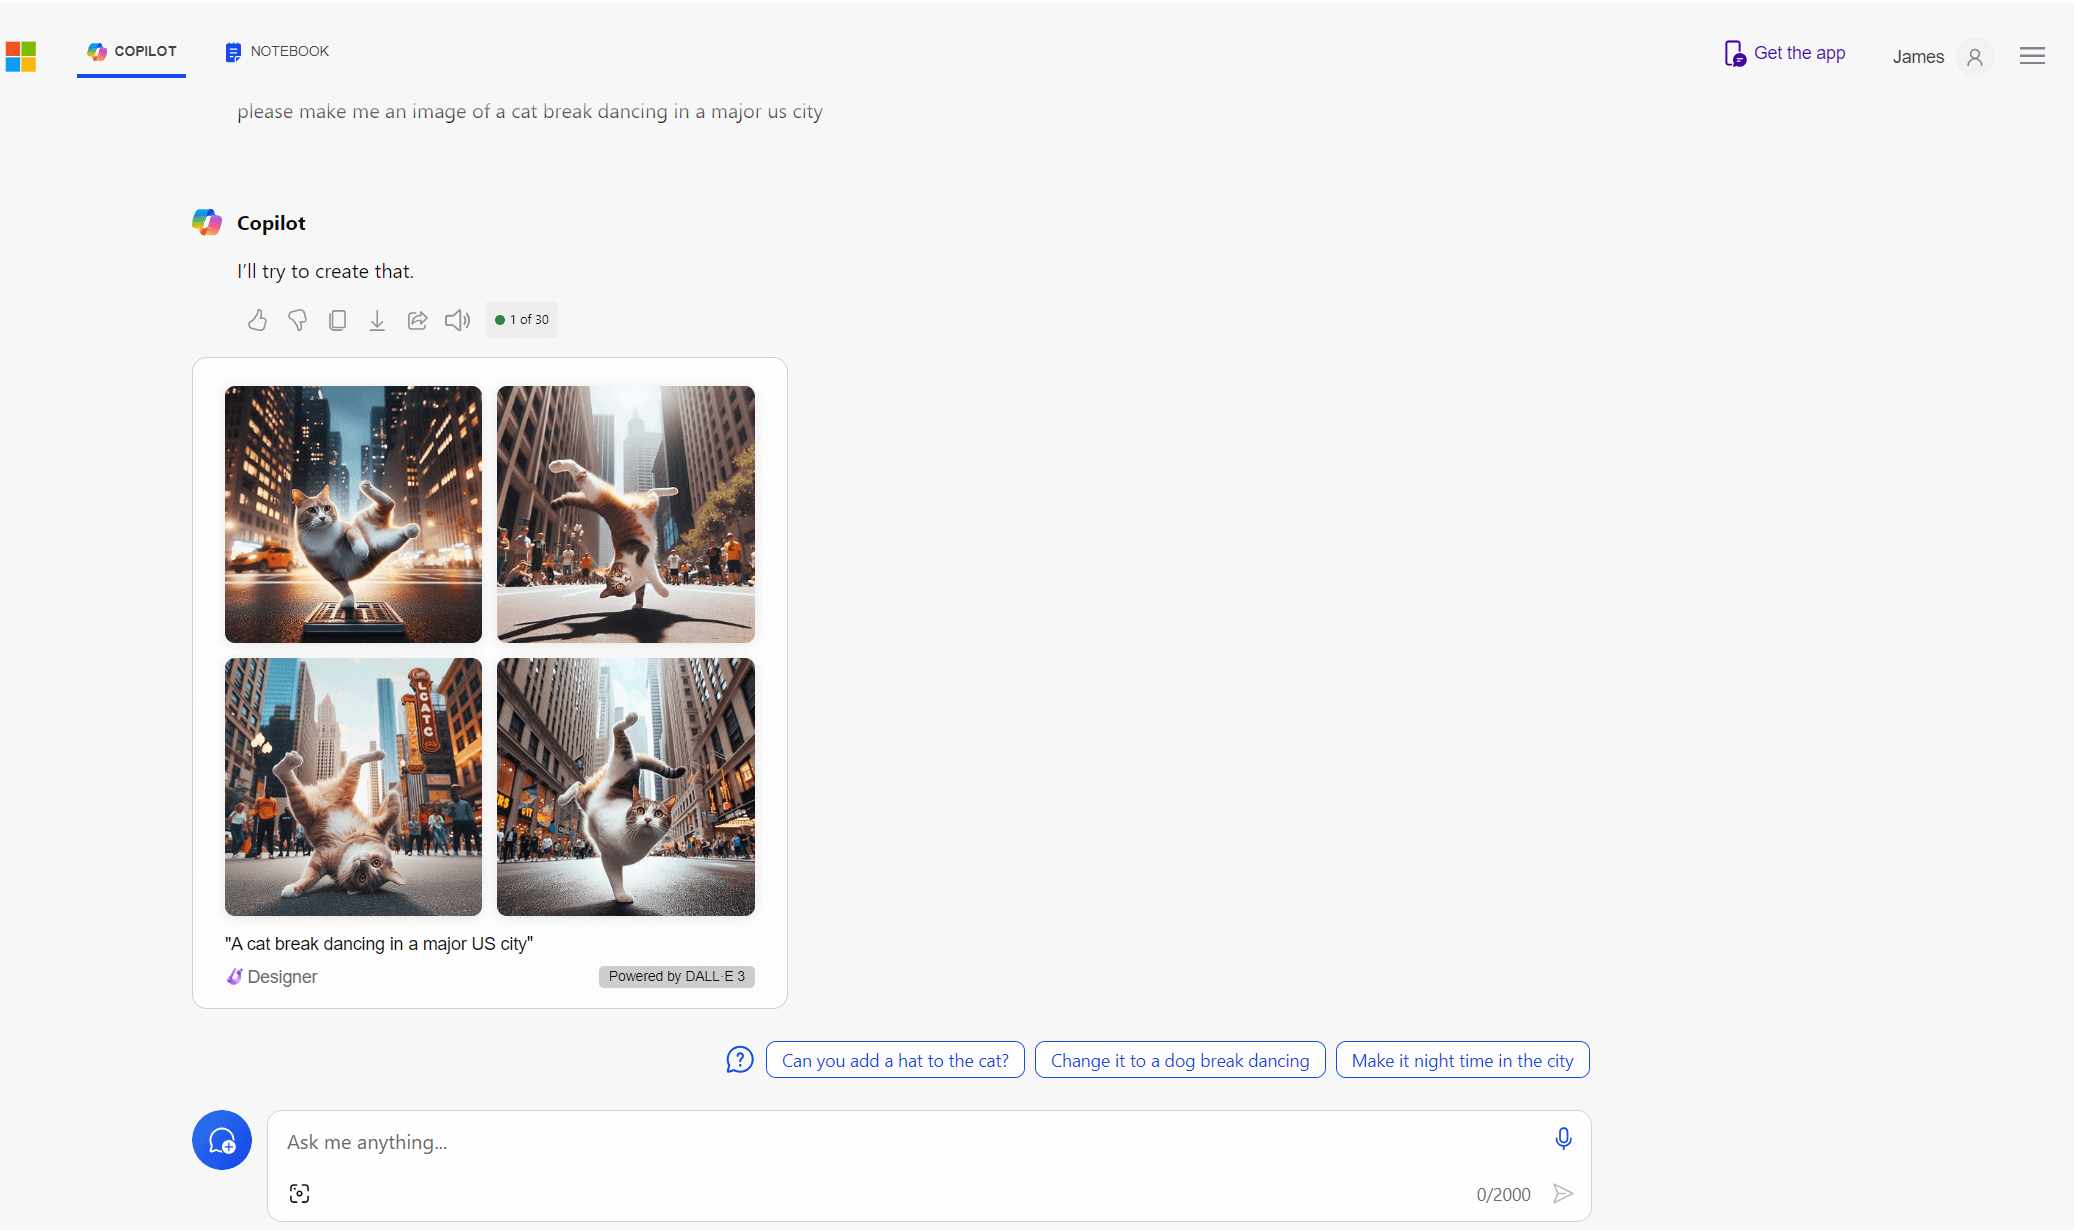Read the response aloud
The image size is (2074, 1230).
(x=458, y=320)
